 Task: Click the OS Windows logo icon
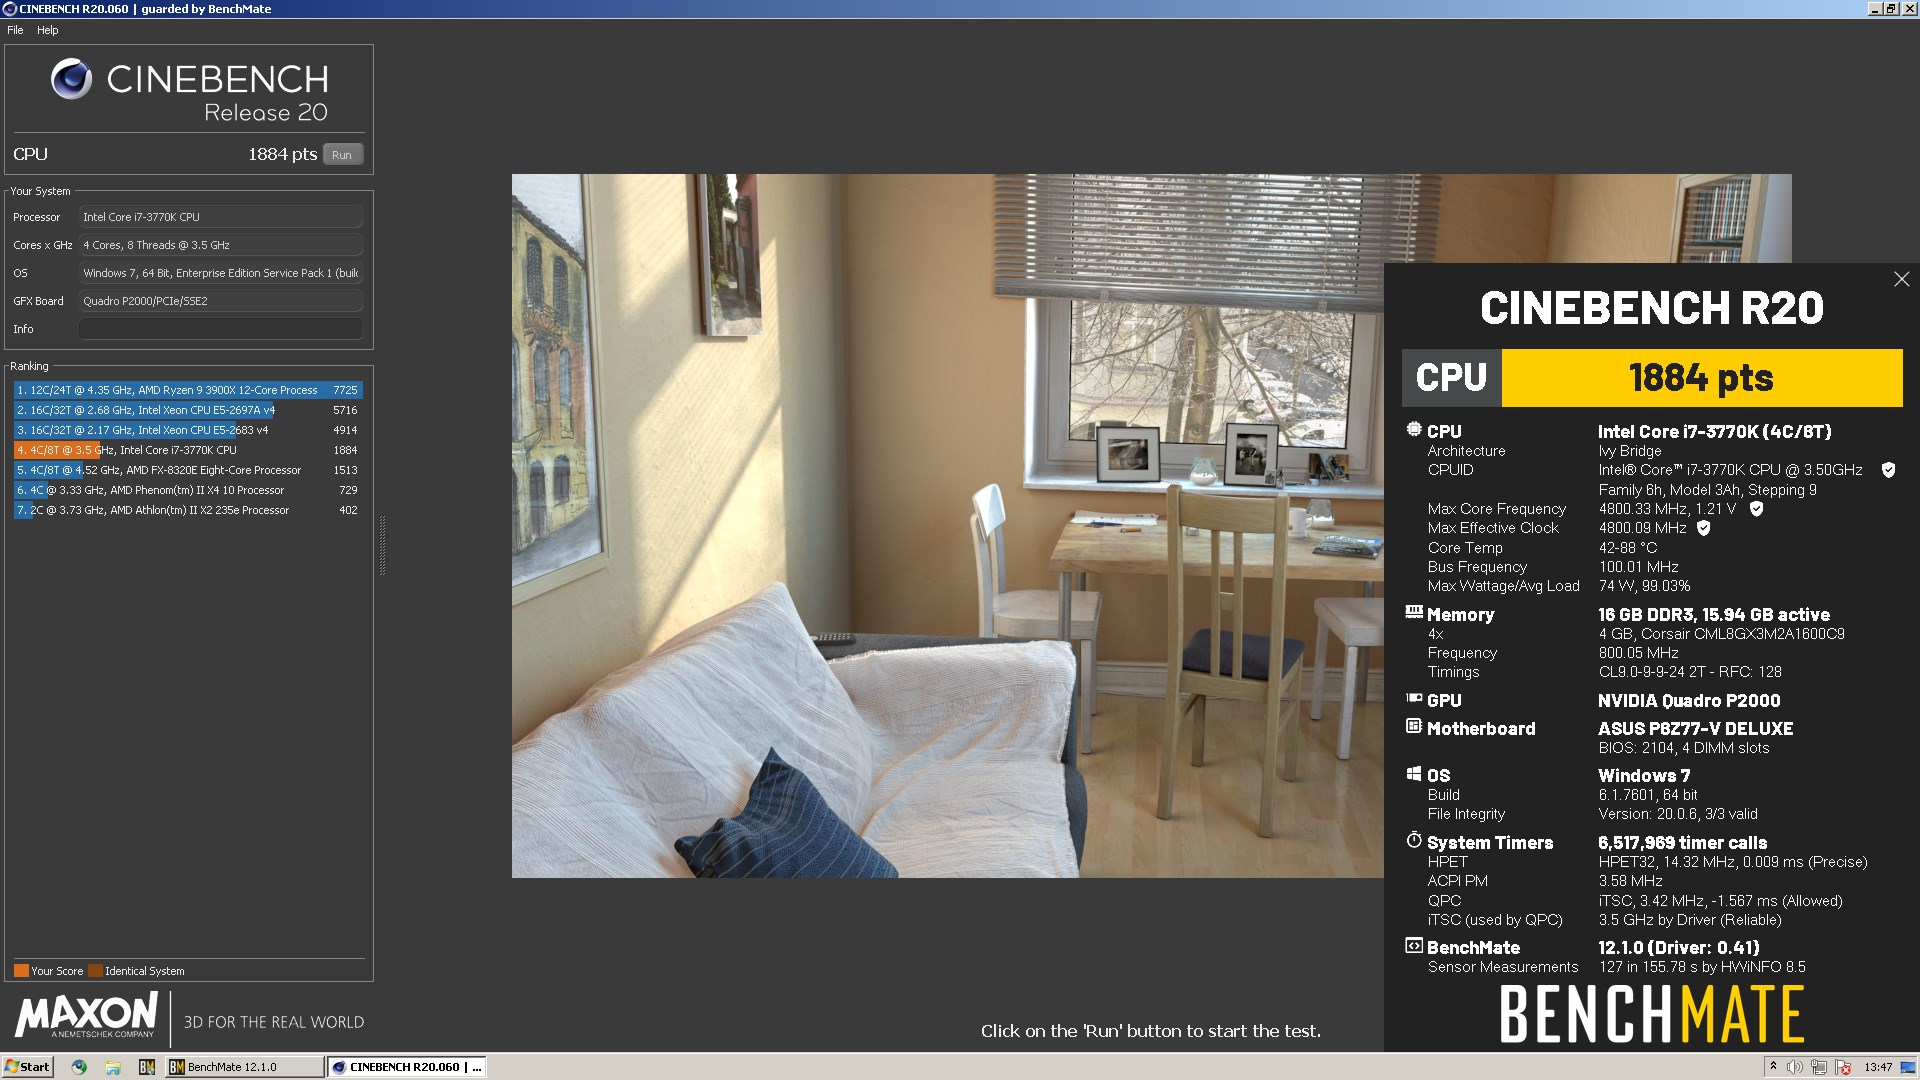tap(1414, 773)
